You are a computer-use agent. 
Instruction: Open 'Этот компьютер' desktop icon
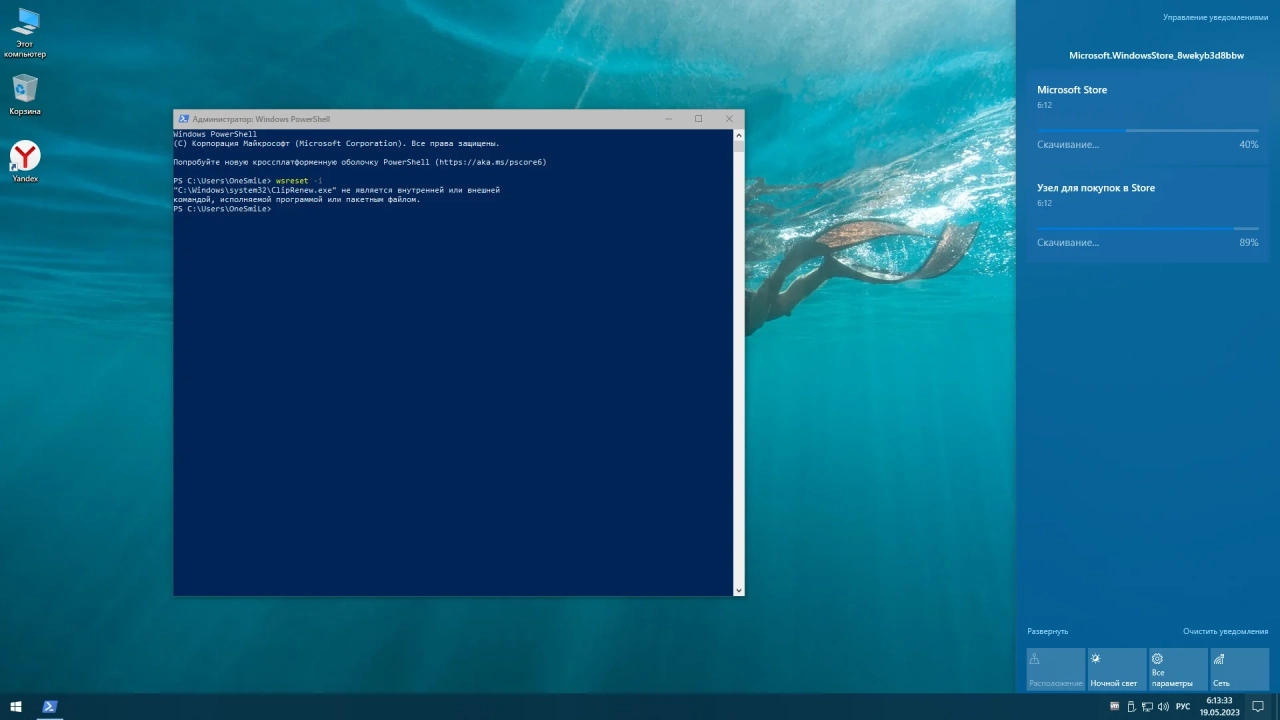(x=25, y=33)
